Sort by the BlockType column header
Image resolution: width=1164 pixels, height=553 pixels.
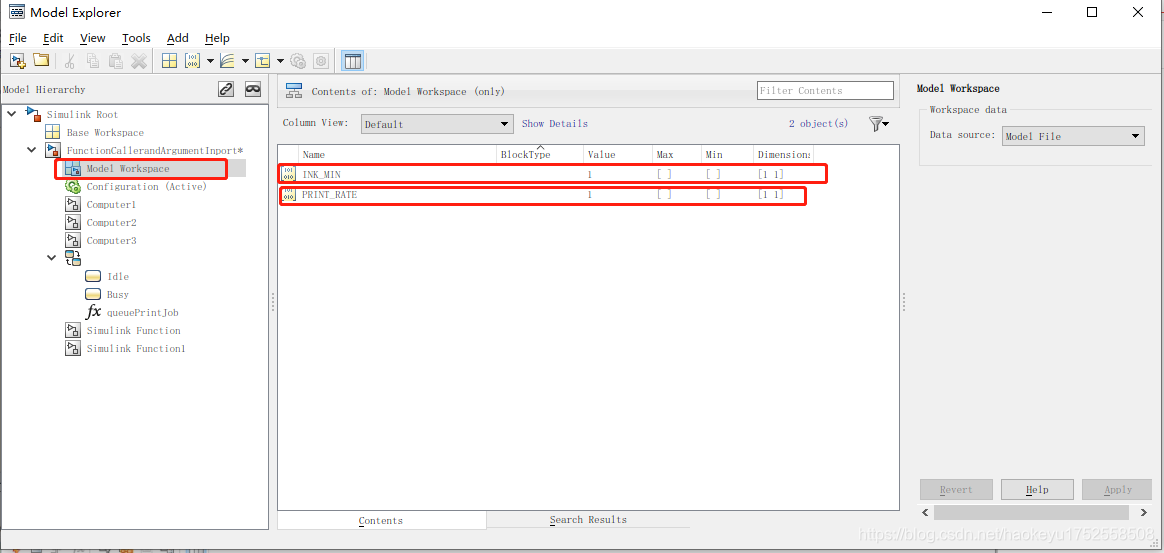coord(540,154)
